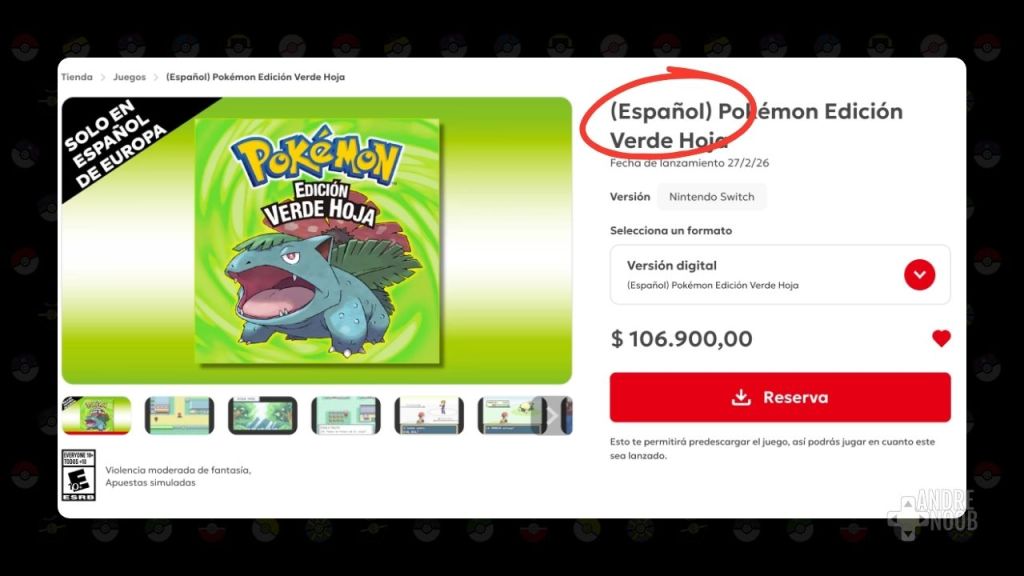Select the fifth gameplay screenshot thumbnail
The image size is (1024, 576).
click(429, 415)
